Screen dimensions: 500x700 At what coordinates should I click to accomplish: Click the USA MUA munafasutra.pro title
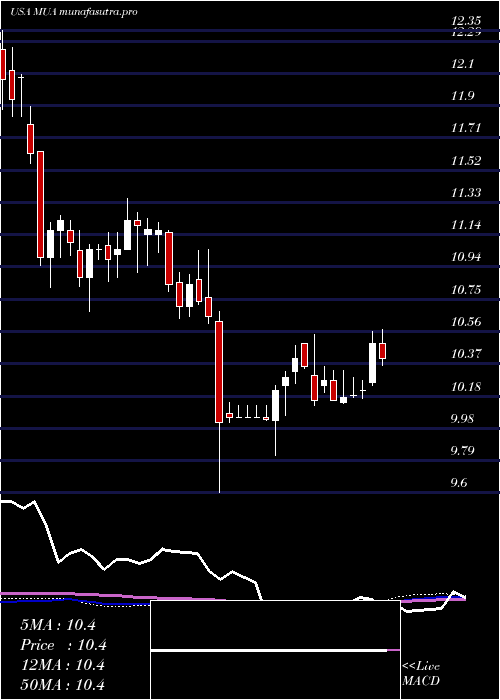73,12
